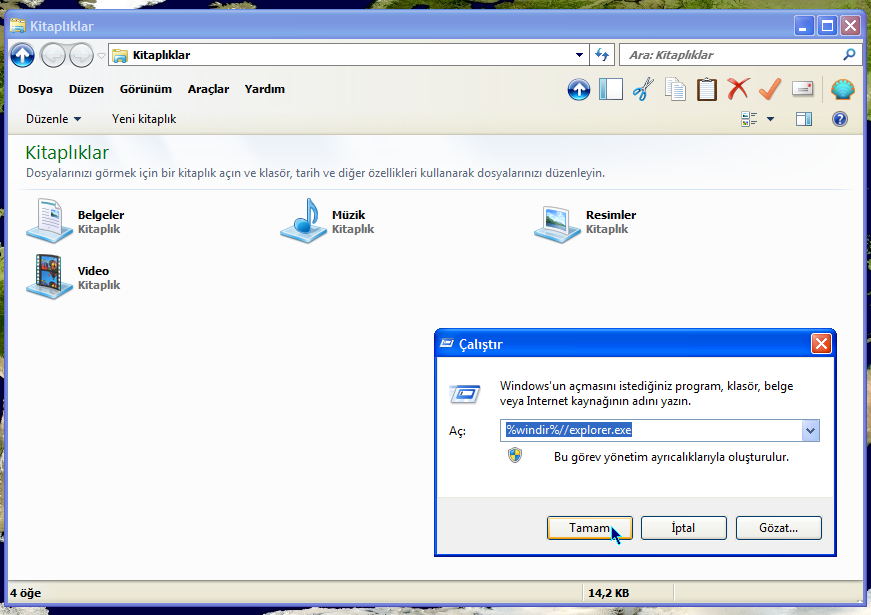Toggle the navigation pane toolbar icon
The image size is (871, 615).
click(x=610, y=89)
